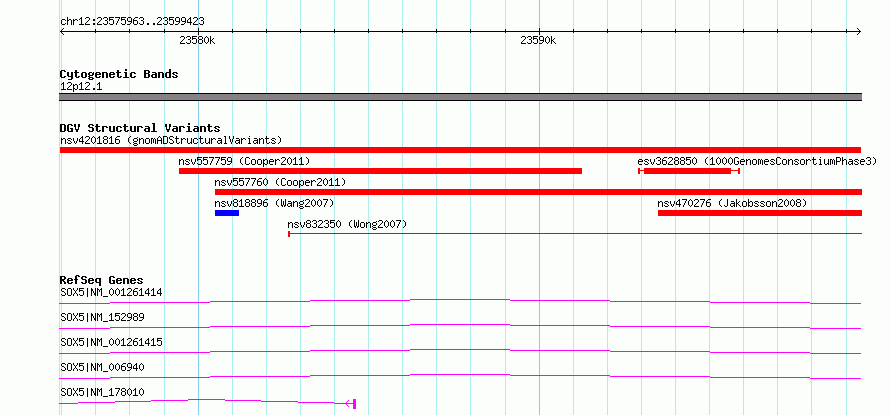Open the nsv470276 (Jakobsson2008) label
The height and width of the screenshot is (415, 890).
click(x=732, y=203)
